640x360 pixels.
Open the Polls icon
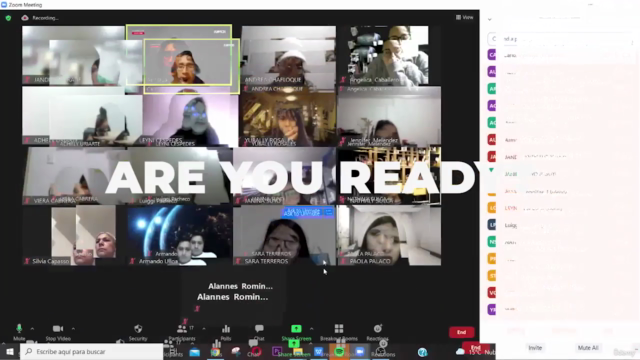tap(226, 329)
